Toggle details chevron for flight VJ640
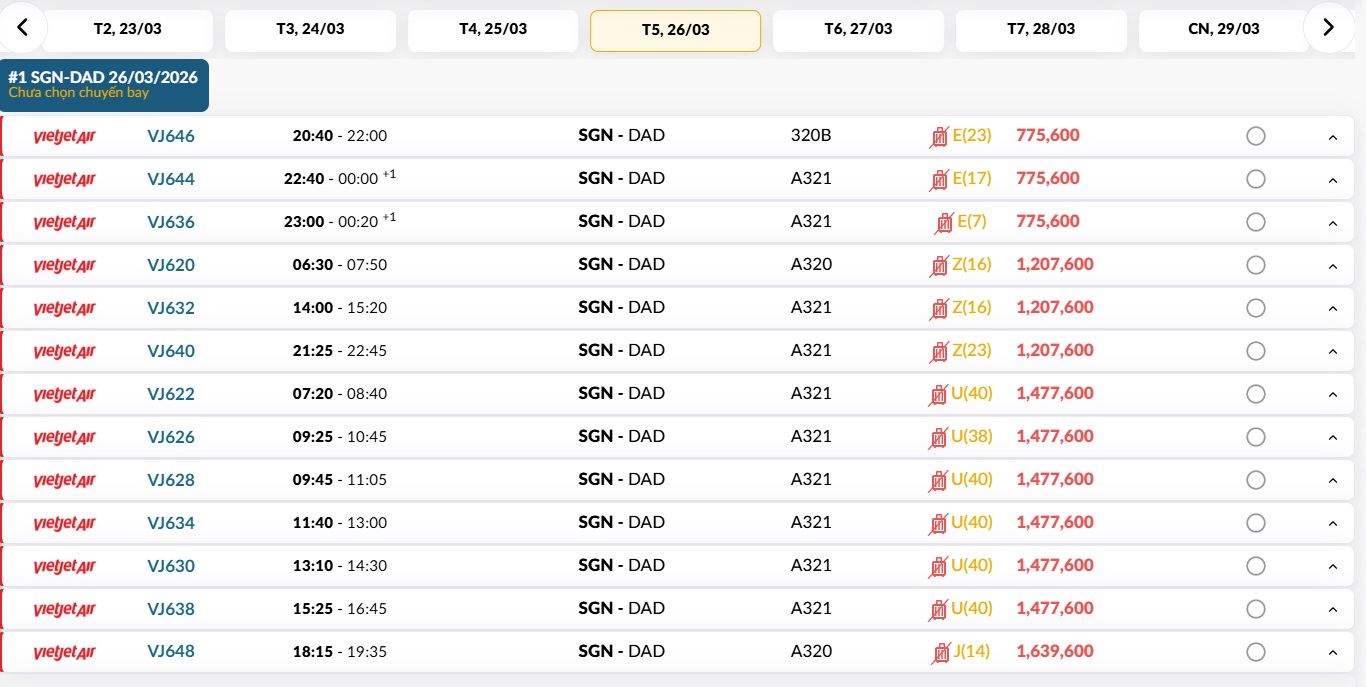The height and width of the screenshot is (687, 1366). tap(1332, 352)
